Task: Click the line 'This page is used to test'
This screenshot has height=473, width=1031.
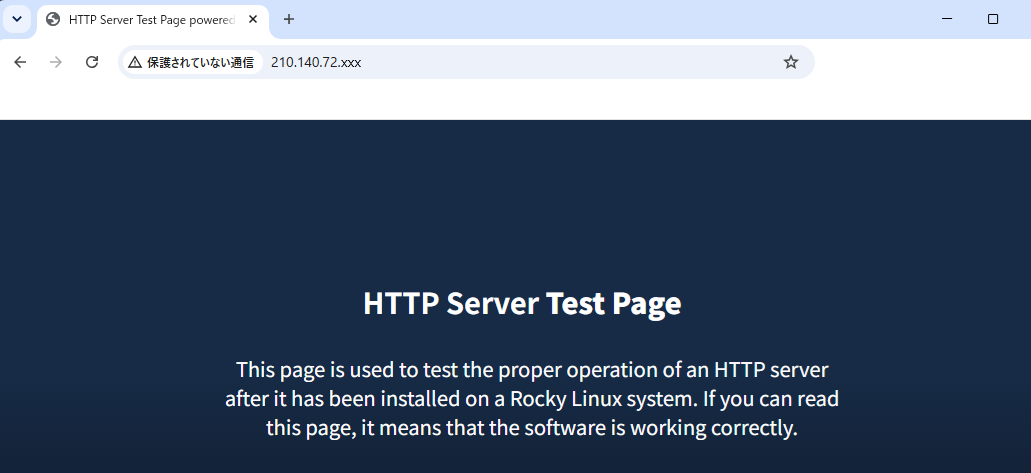Action: [532, 370]
